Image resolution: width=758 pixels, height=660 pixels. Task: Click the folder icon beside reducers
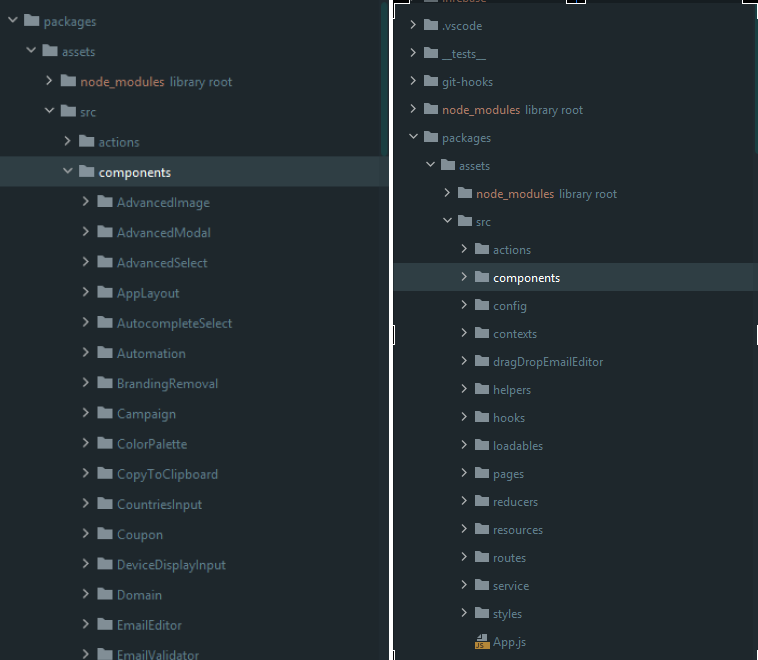pos(482,501)
